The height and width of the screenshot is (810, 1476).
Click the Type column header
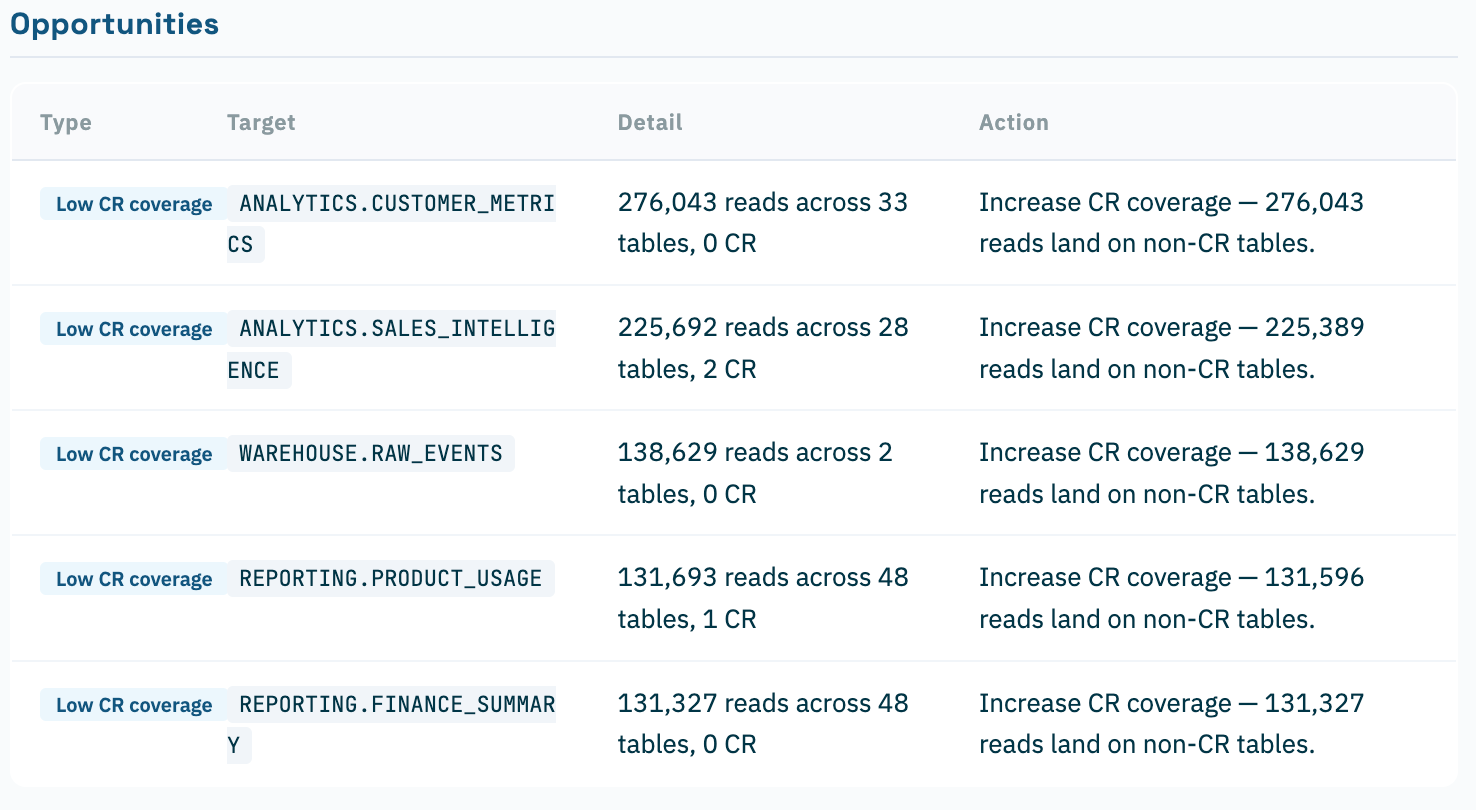[x=66, y=123]
